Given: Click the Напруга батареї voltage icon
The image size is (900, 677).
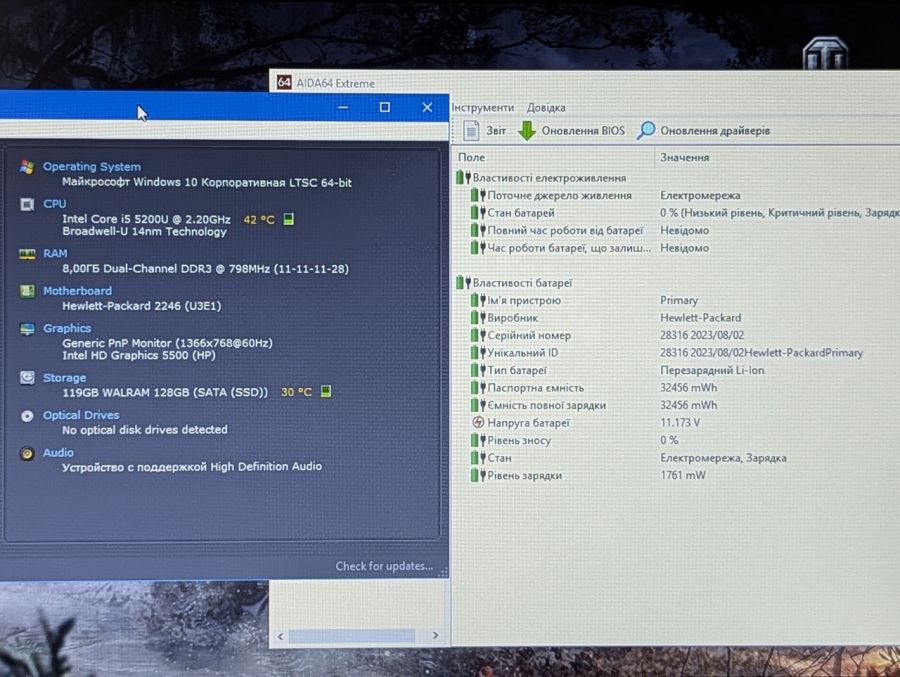Looking at the screenshot, I should [x=478, y=423].
